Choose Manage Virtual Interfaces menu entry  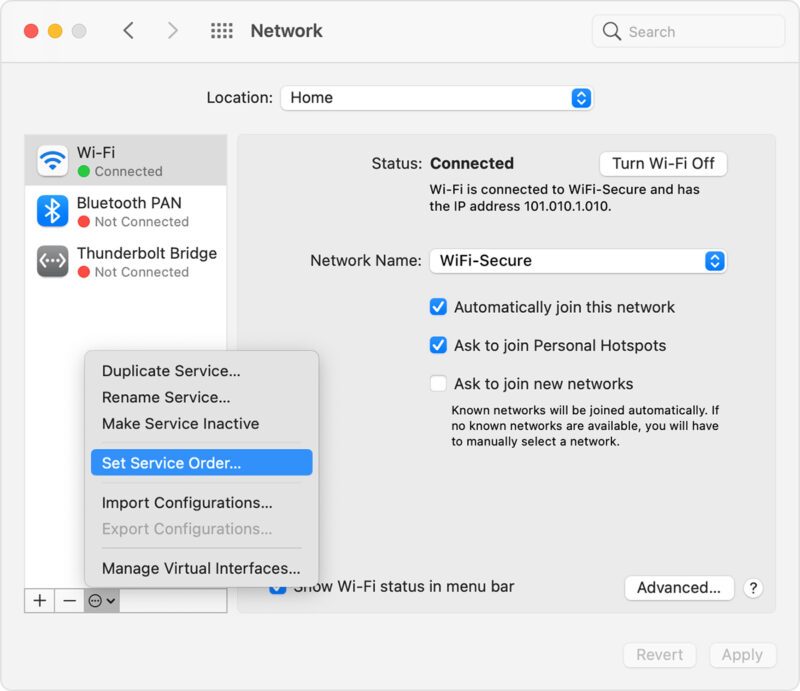[200, 568]
